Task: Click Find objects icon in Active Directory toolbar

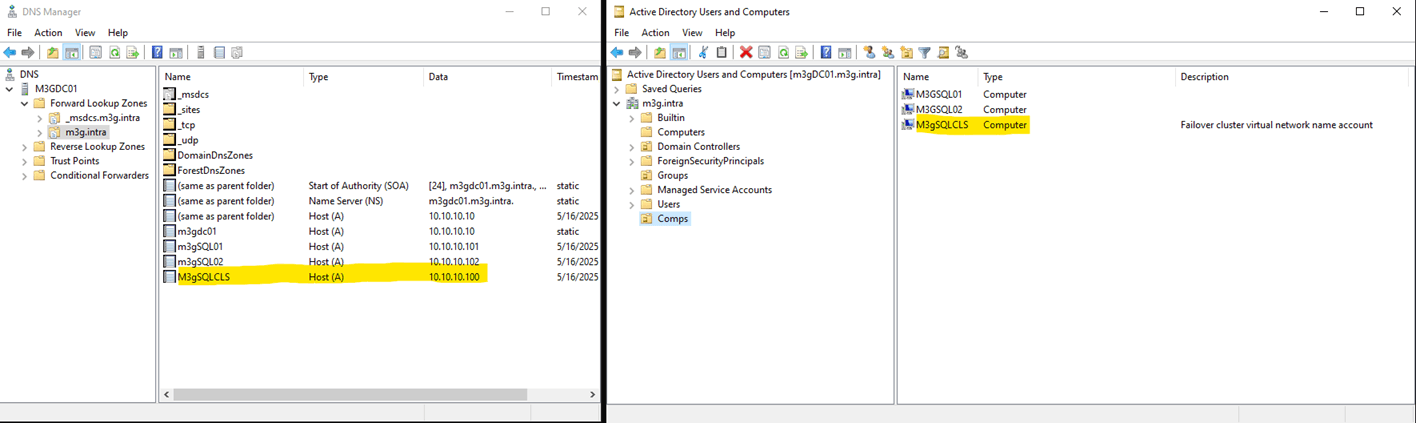Action: (943, 52)
